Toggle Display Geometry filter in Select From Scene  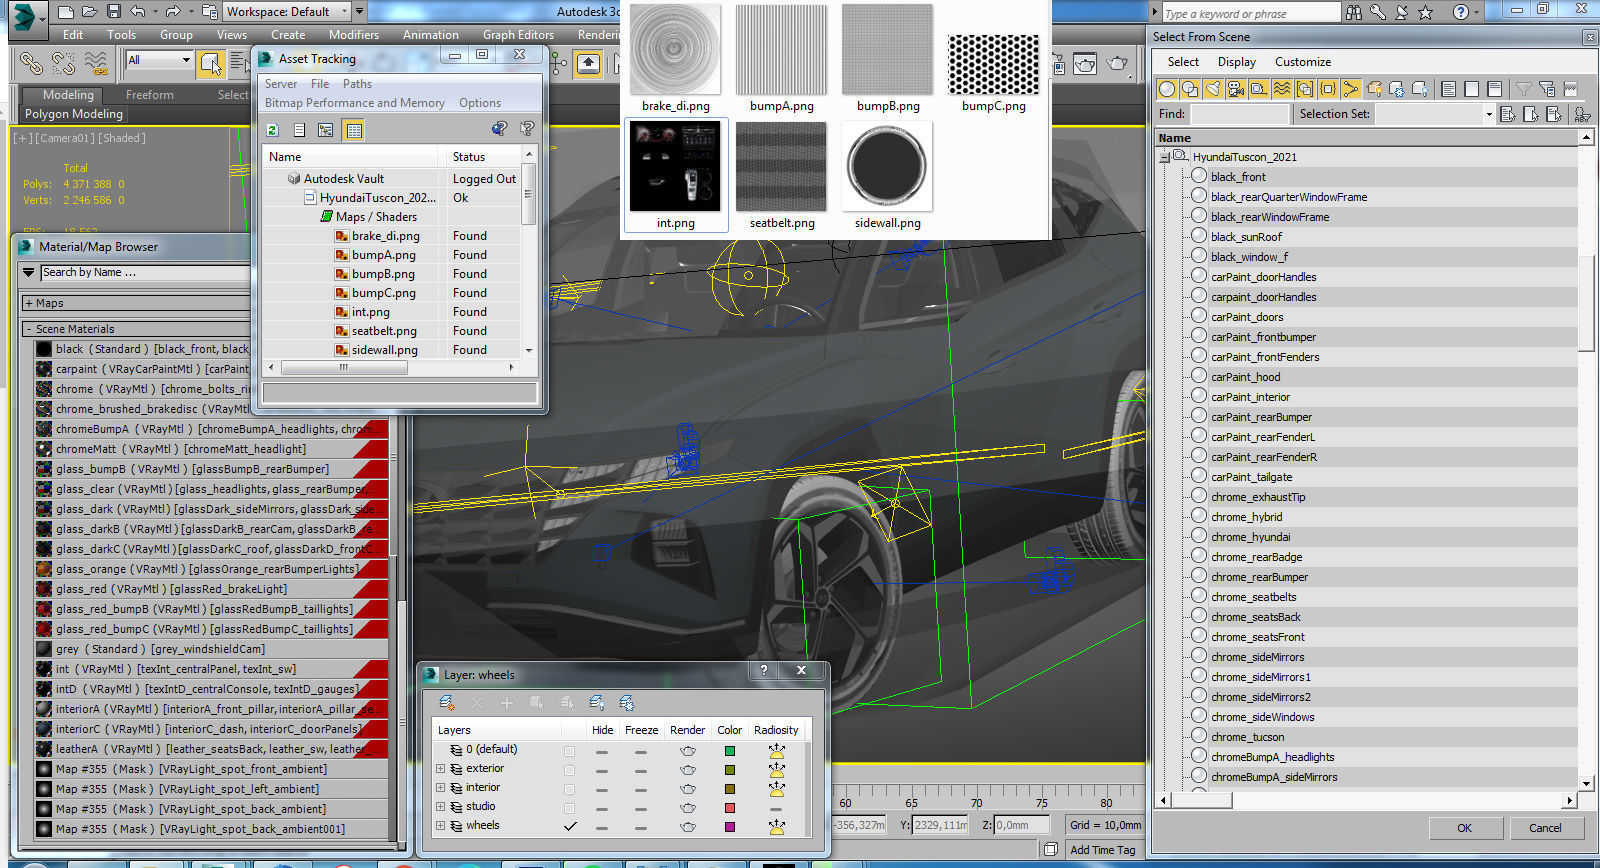(x=1166, y=89)
